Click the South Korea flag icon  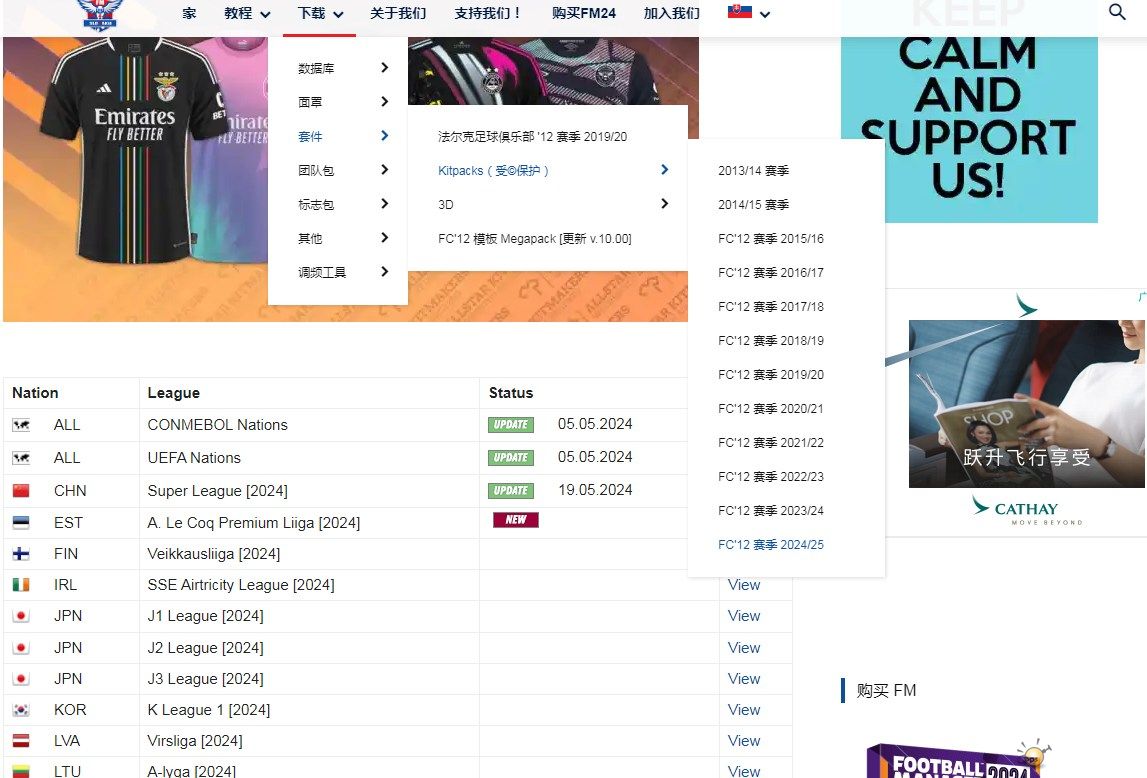21,710
